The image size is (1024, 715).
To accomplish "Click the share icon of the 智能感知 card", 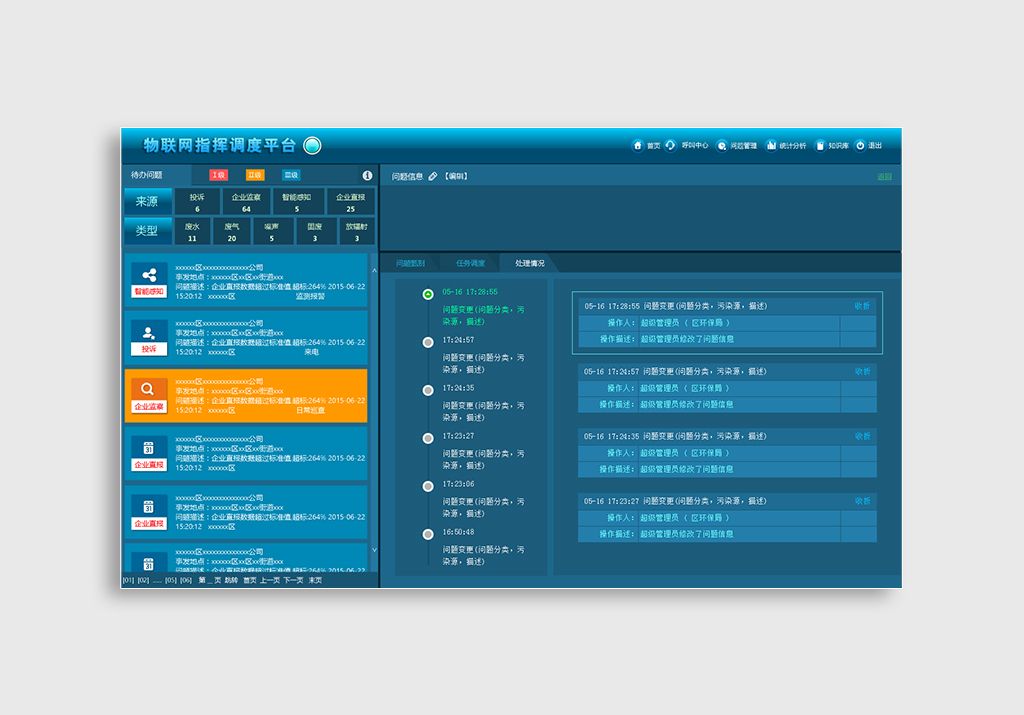I will click(x=149, y=275).
